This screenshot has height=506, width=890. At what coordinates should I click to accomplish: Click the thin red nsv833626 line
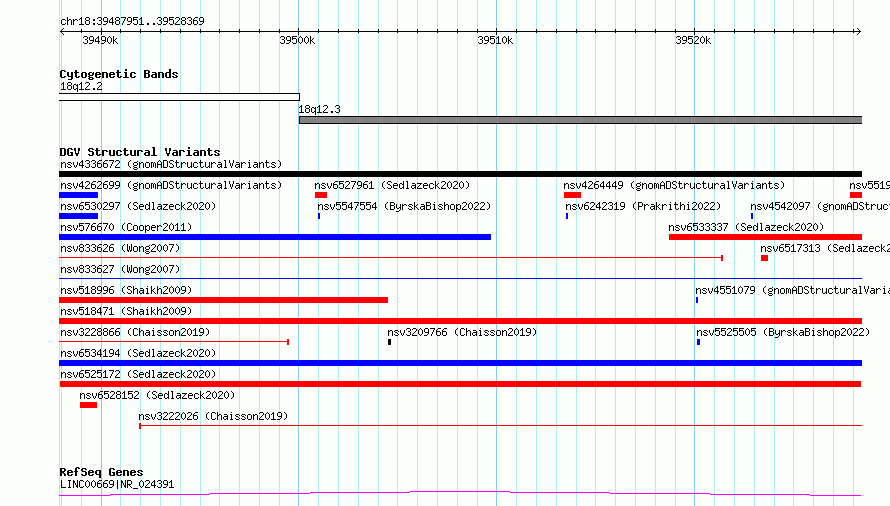pyautogui.click(x=391, y=258)
